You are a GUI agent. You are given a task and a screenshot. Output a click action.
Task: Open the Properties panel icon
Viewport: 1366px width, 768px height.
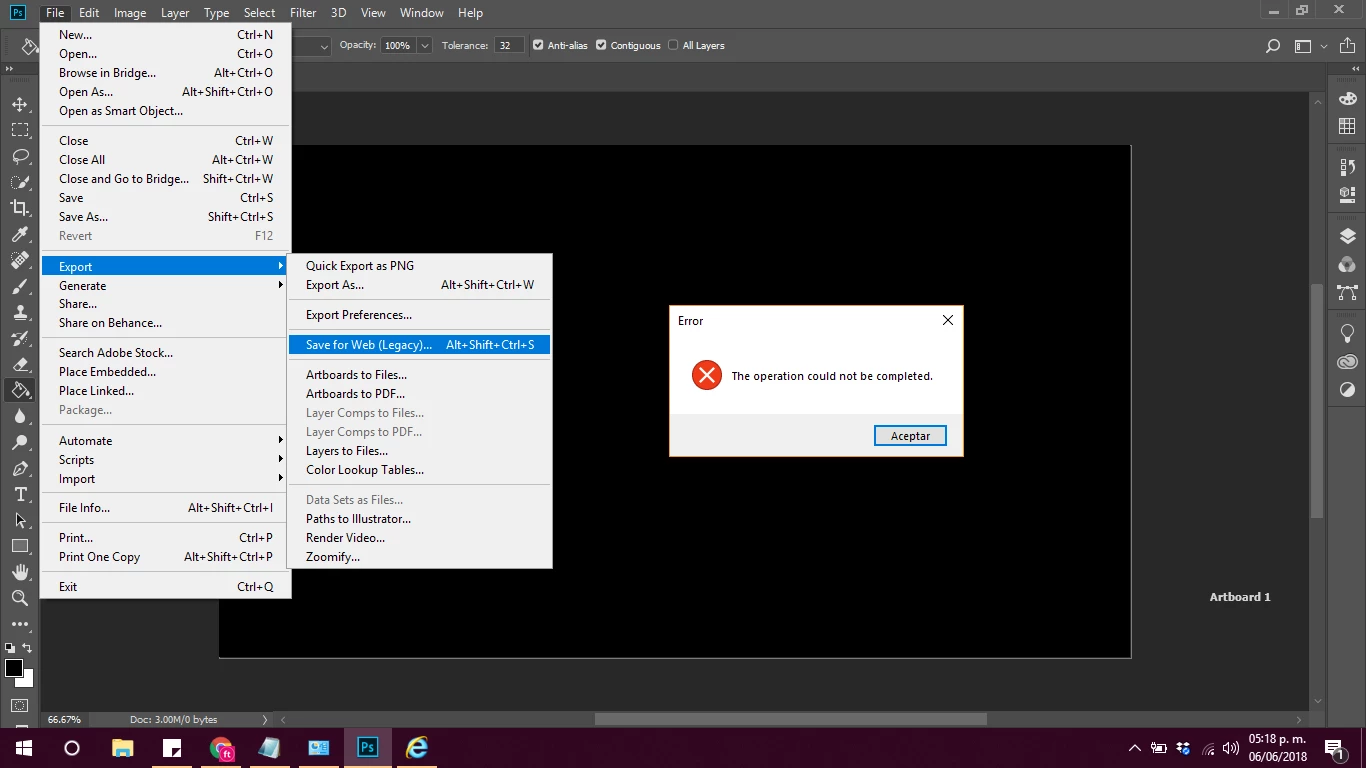[1347, 195]
